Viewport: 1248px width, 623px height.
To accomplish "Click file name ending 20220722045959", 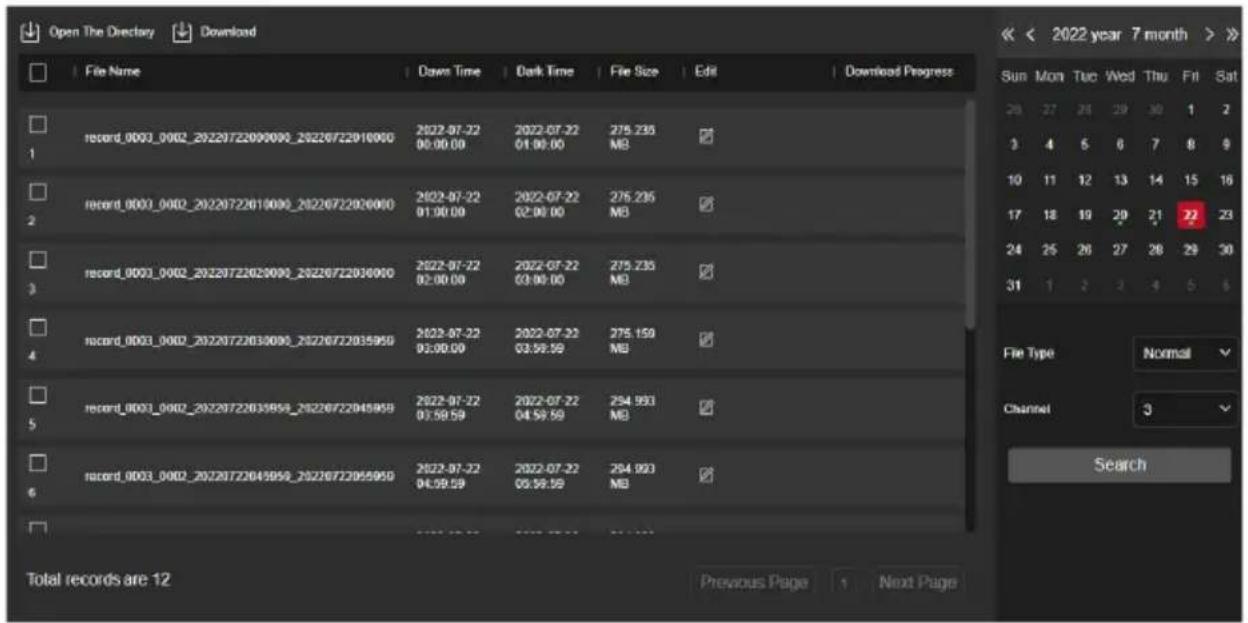I will click(x=238, y=408).
